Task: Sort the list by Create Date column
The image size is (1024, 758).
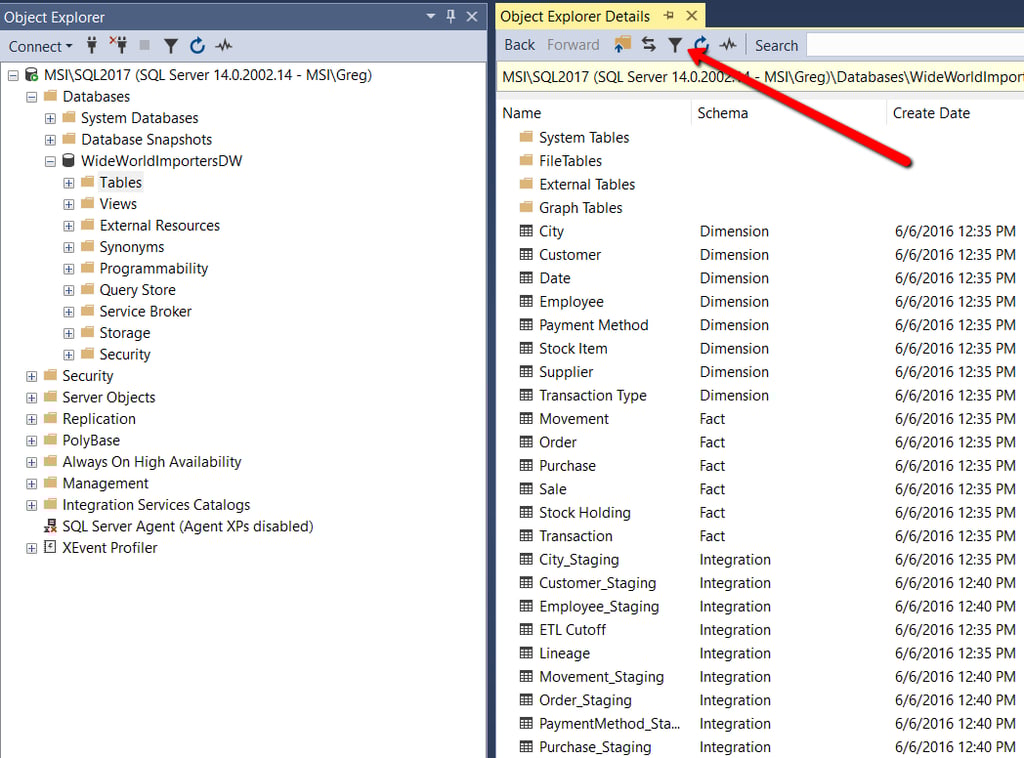Action: tap(931, 113)
